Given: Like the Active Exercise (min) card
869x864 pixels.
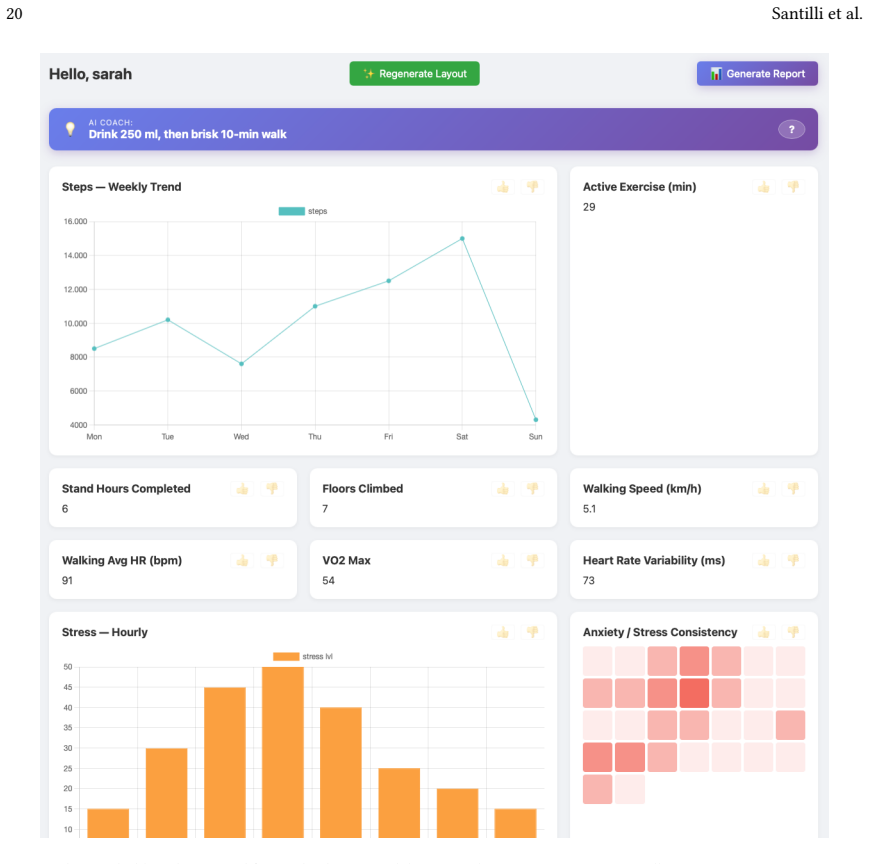Looking at the screenshot, I should click(764, 187).
